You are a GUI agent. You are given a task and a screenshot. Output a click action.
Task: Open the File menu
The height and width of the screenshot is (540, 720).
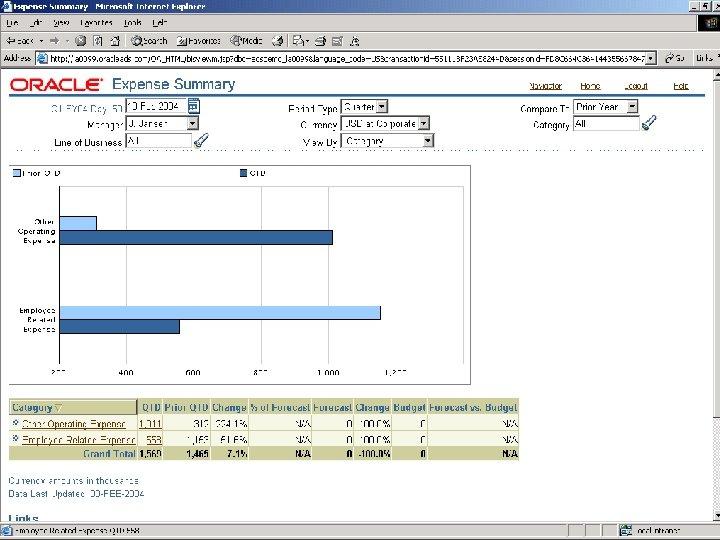(x=12, y=22)
